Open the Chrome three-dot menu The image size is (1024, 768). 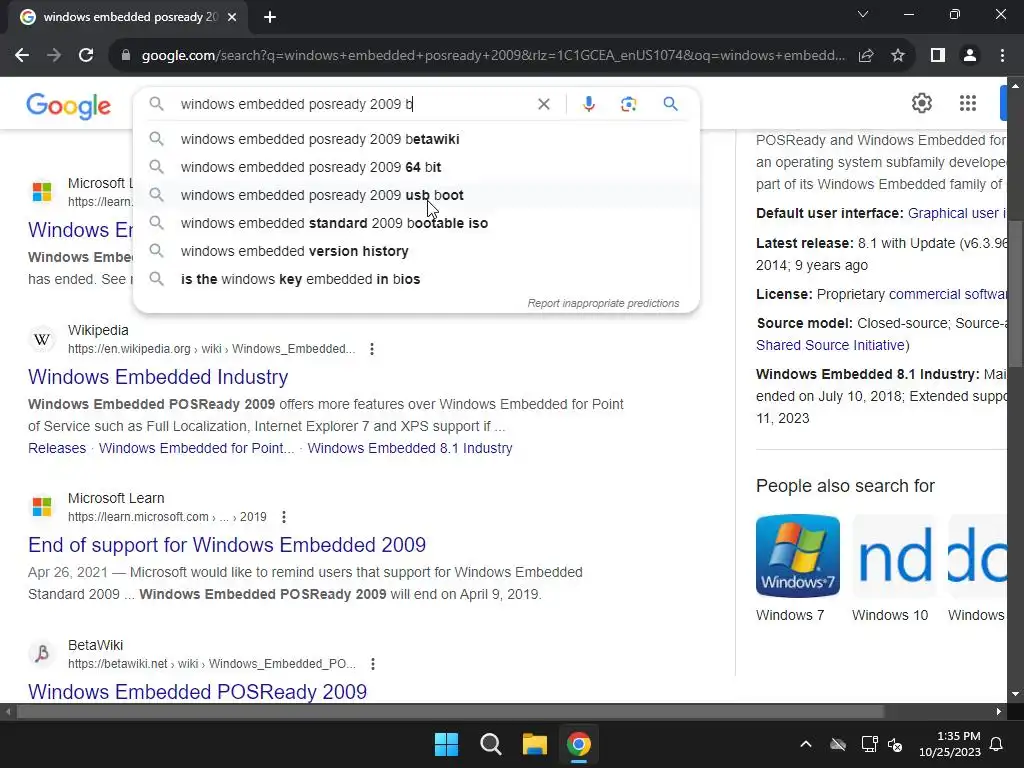tap(1002, 56)
